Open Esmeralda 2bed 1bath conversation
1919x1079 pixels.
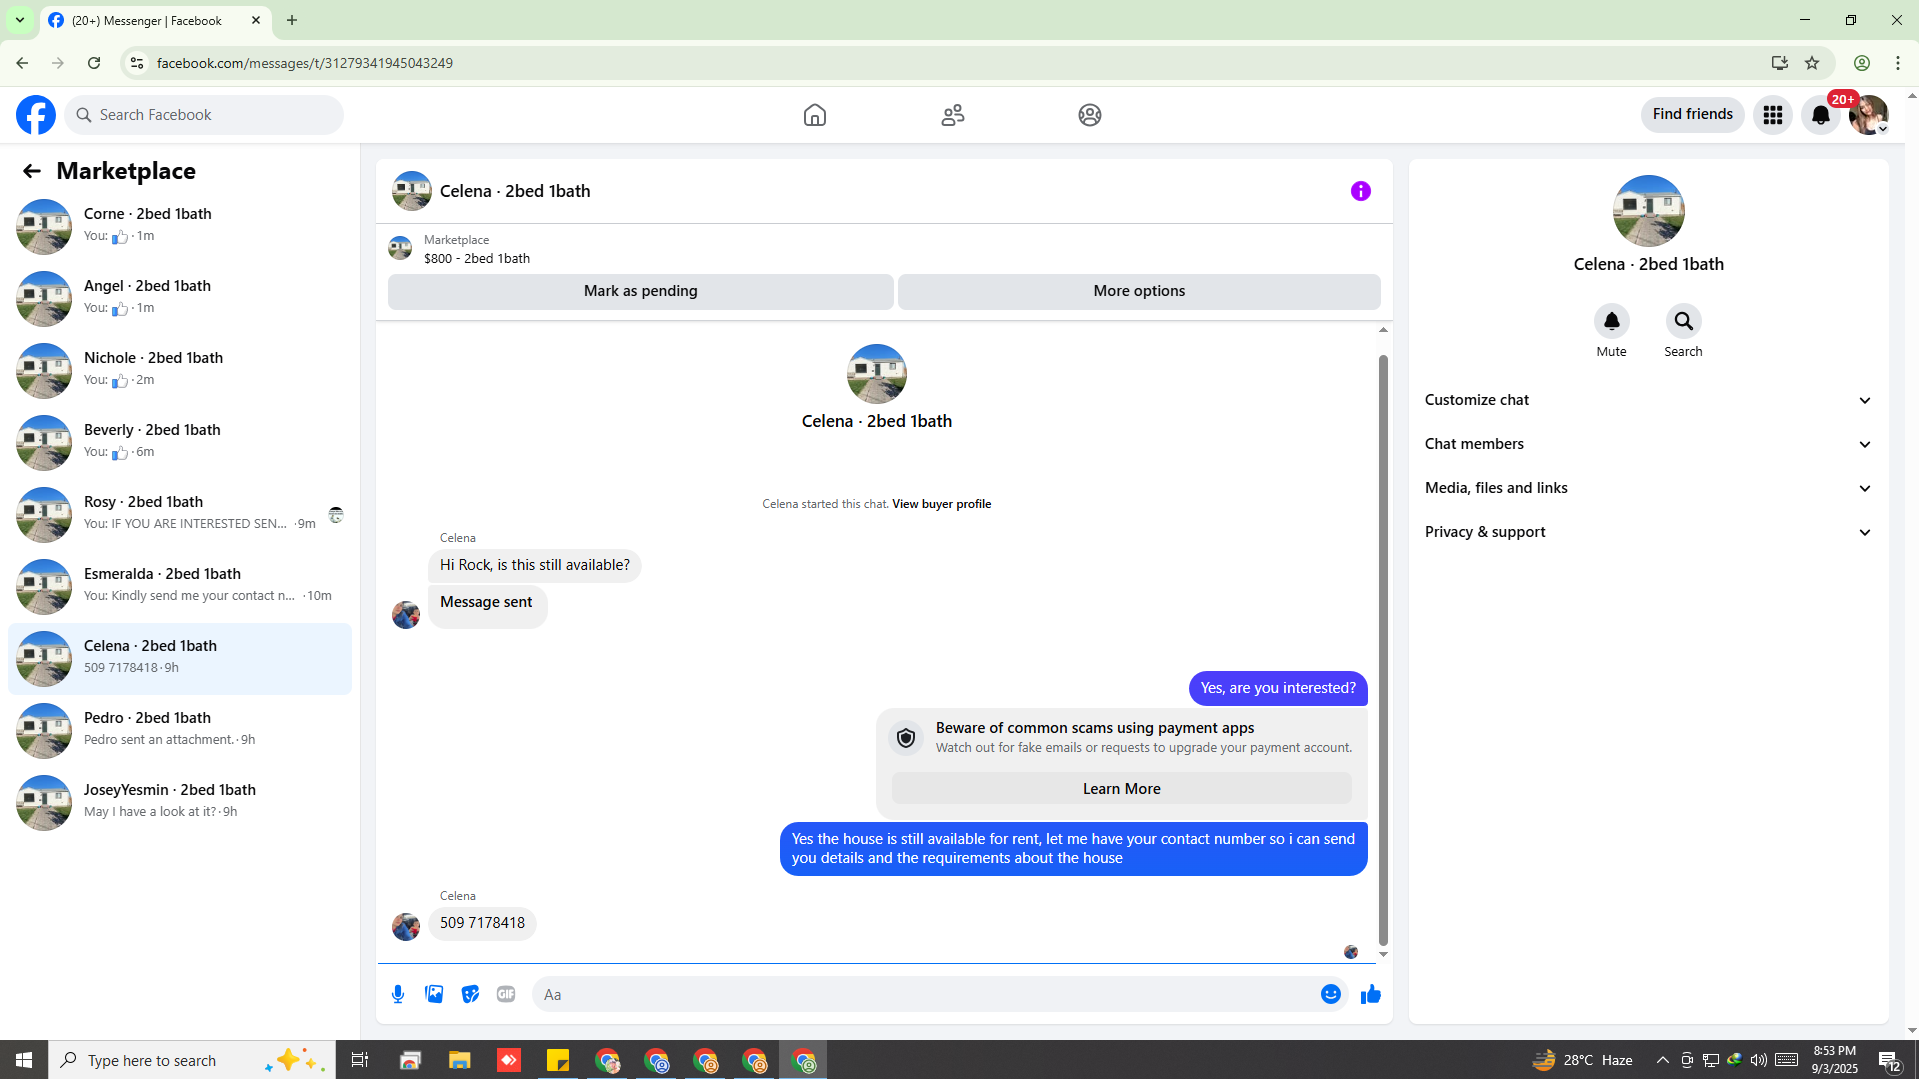pos(180,586)
